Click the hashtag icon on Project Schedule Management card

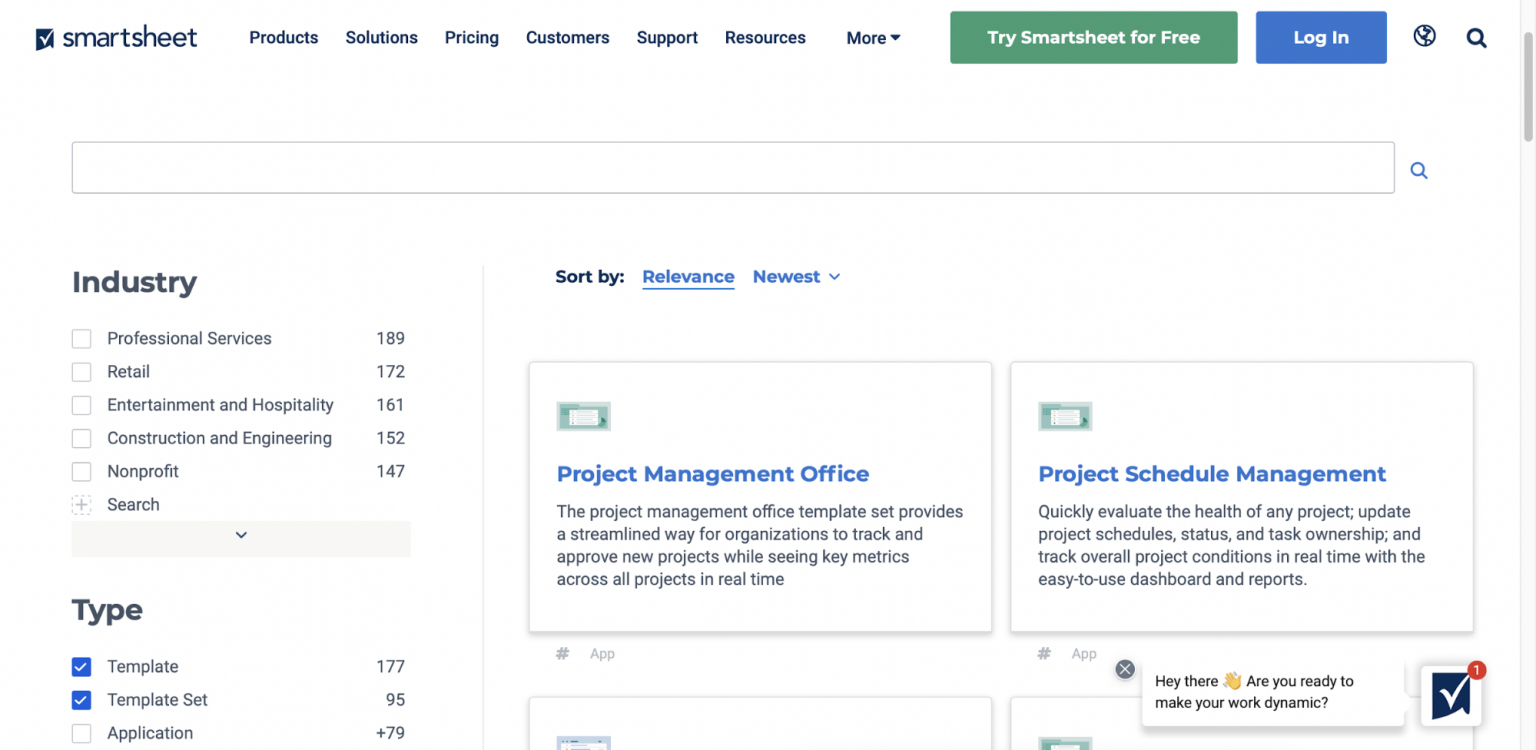[1043, 653]
